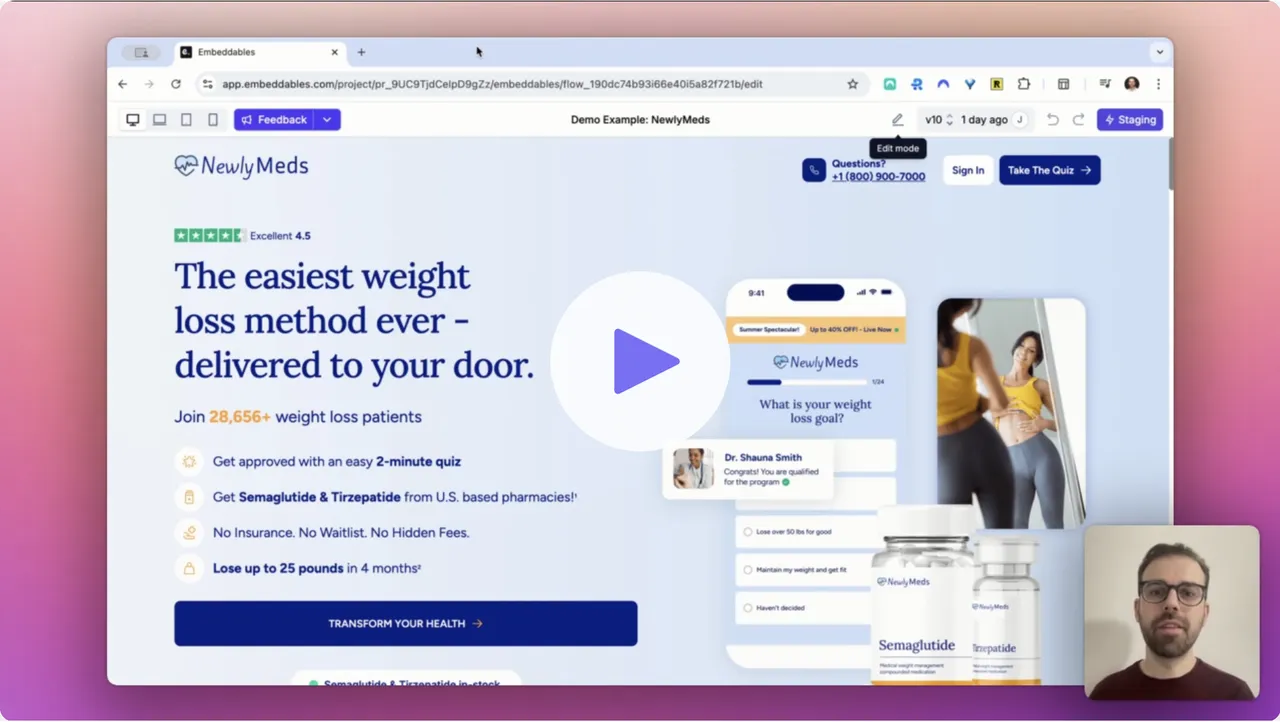Click the phone icon next to Questions

click(814, 170)
